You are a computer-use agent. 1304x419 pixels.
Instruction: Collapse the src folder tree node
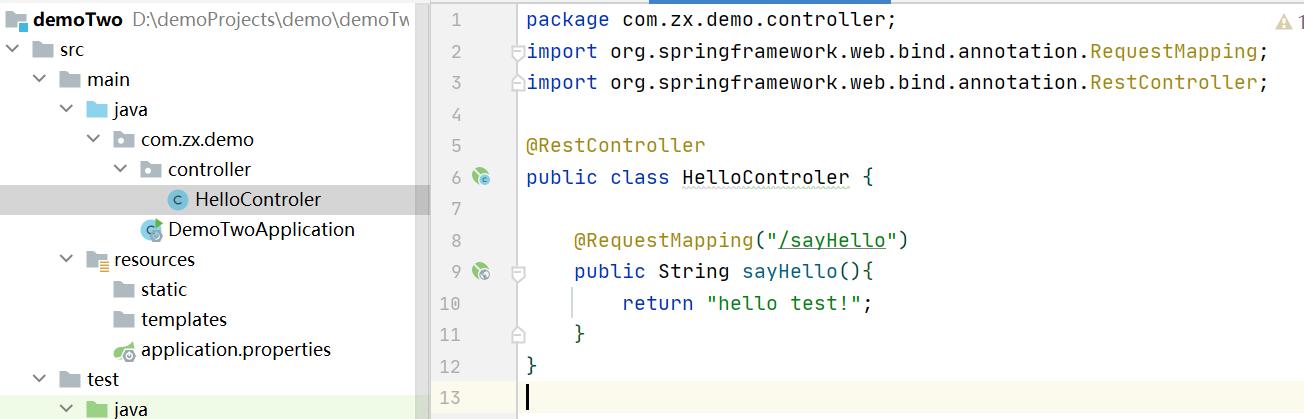[x=13, y=50]
